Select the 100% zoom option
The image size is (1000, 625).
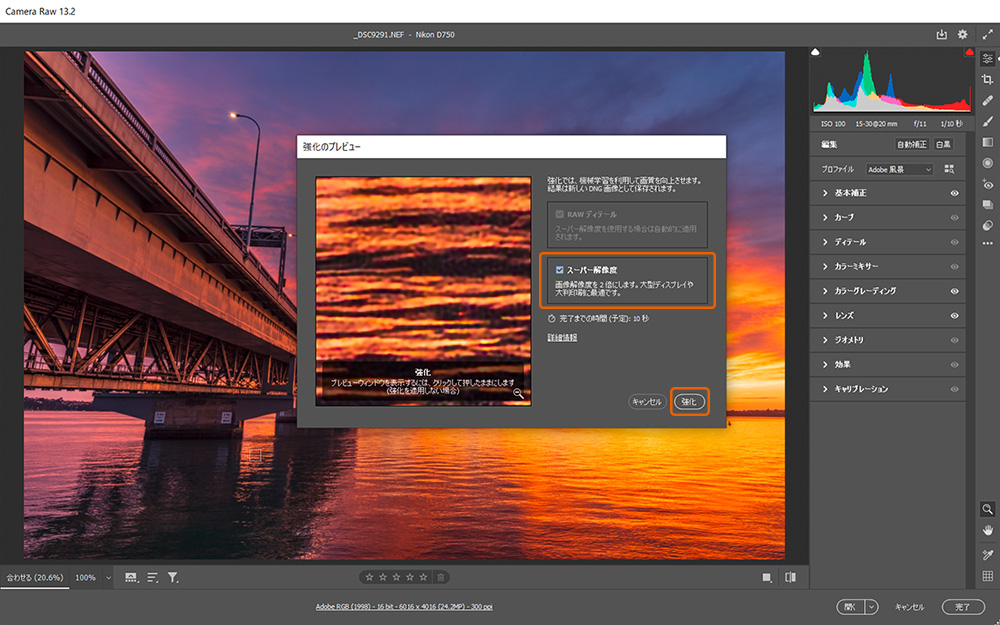pyautogui.click(x=85, y=578)
